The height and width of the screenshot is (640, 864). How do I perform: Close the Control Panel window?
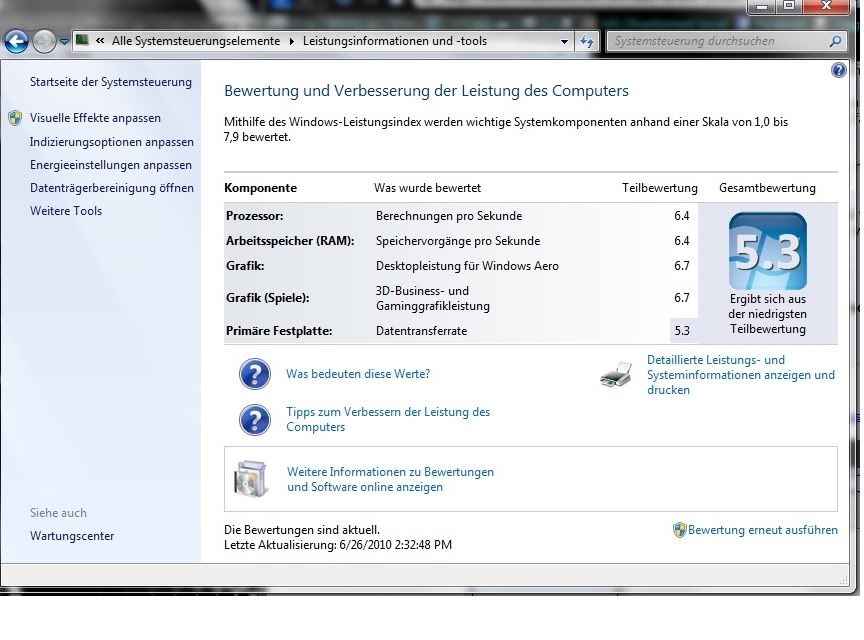pyautogui.click(x=825, y=6)
